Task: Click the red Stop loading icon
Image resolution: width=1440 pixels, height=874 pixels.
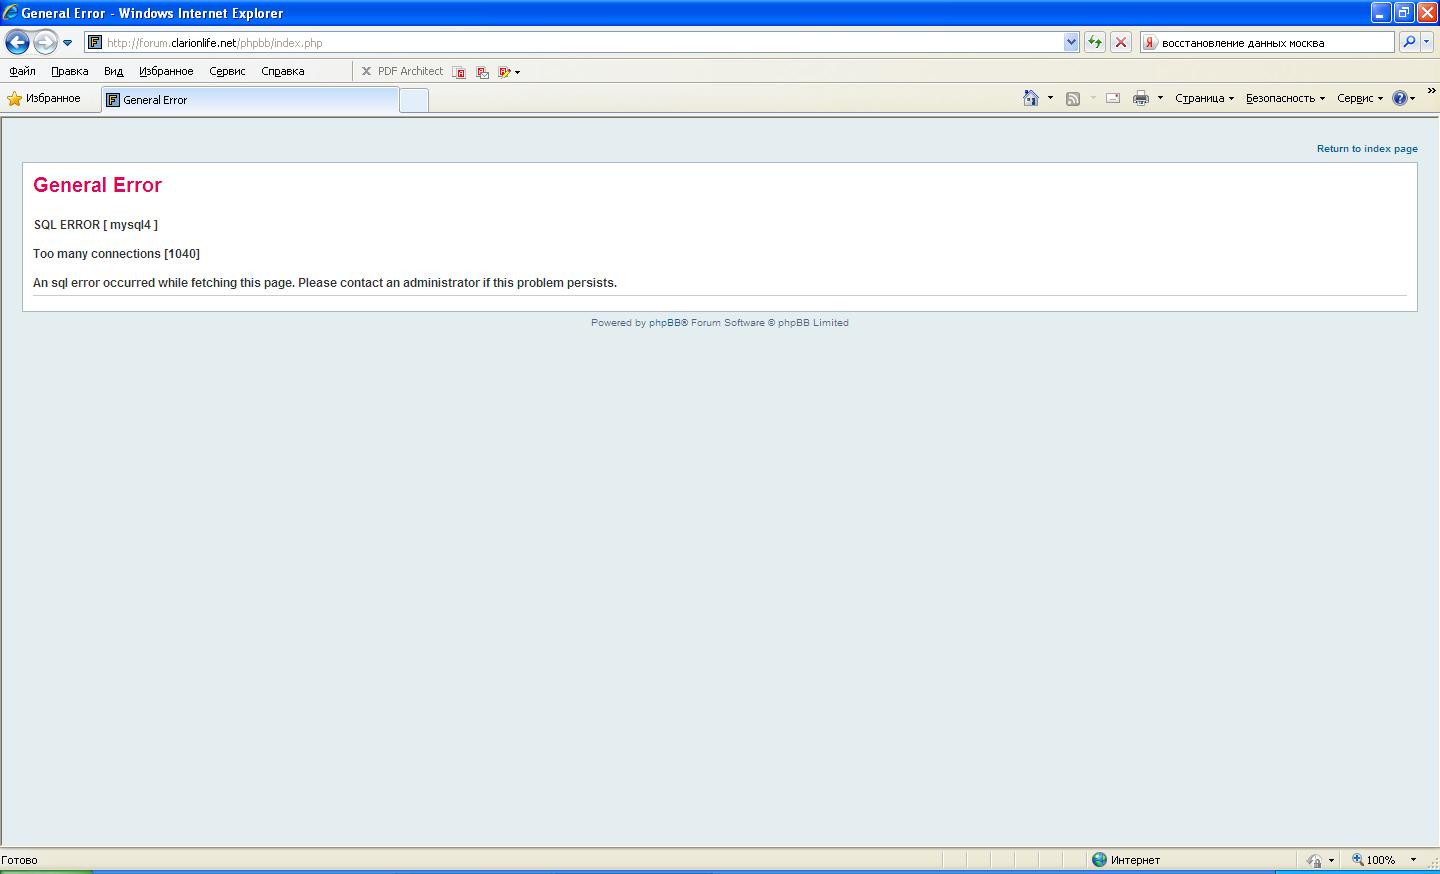Action: pos(1121,42)
